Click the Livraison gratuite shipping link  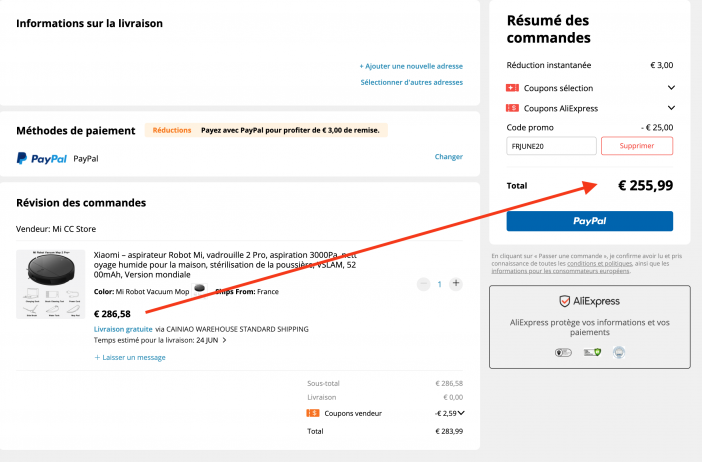click(123, 329)
